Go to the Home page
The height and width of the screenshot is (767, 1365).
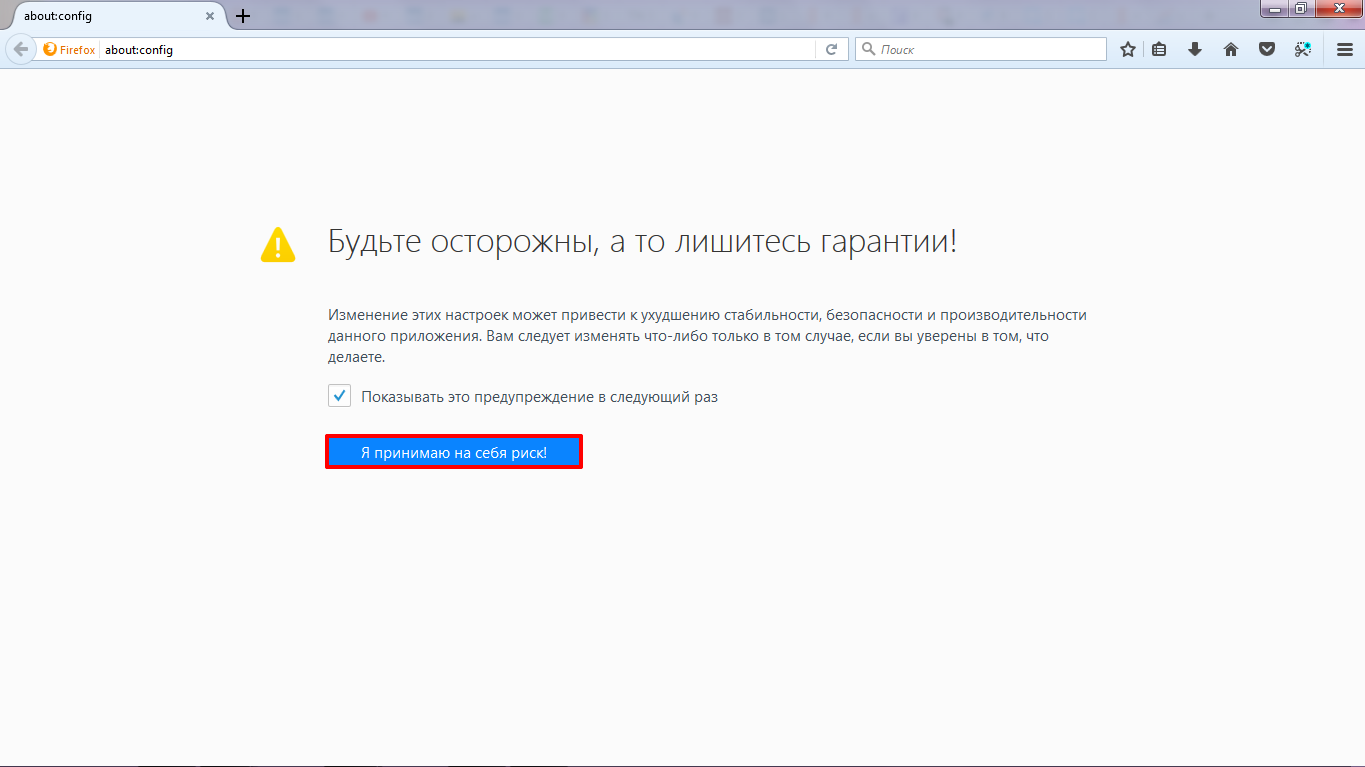1231,49
